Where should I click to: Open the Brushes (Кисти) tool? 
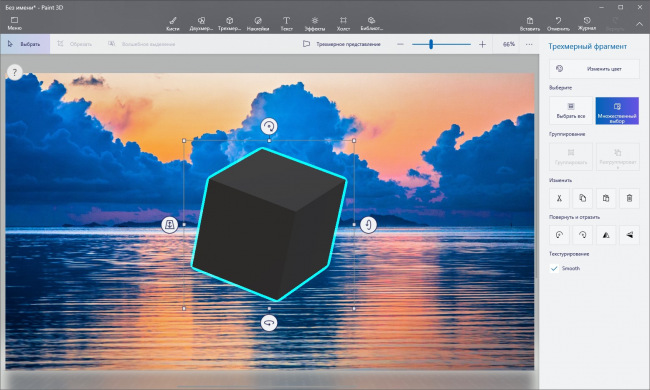[x=172, y=24]
